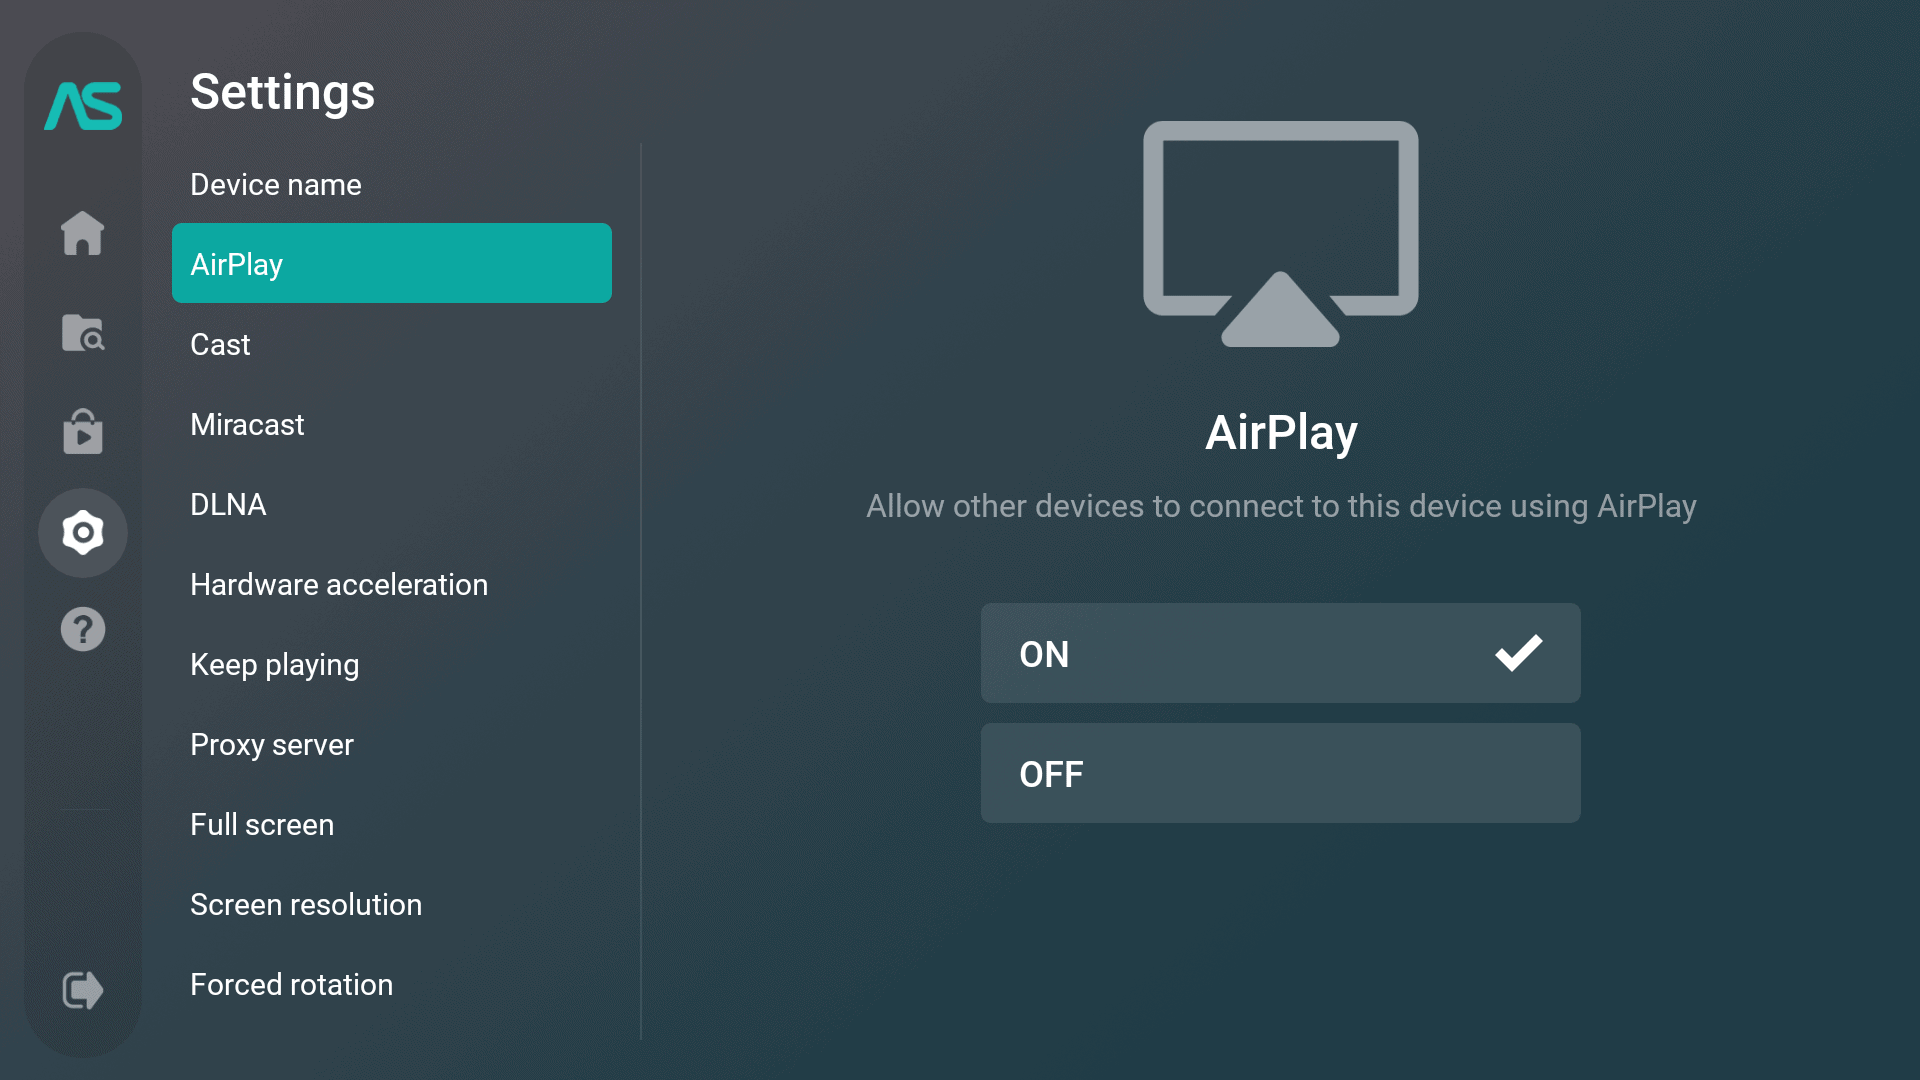Open the store bag sidebar icon
This screenshot has width=1920, height=1080.
click(x=83, y=431)
